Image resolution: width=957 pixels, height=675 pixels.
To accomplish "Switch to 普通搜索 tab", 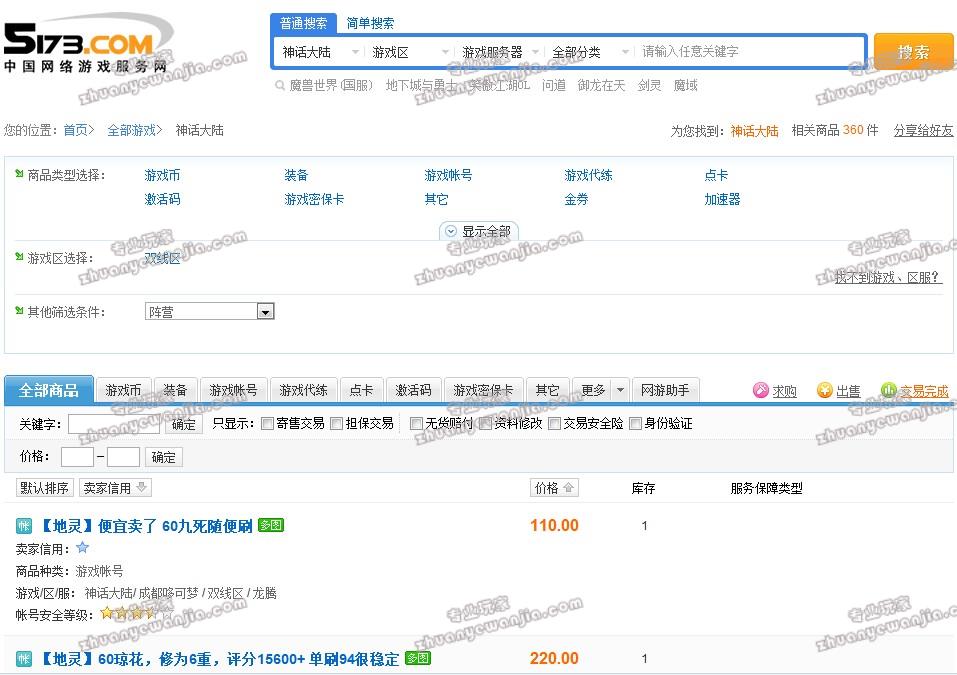I will click(x=303, y=23).
